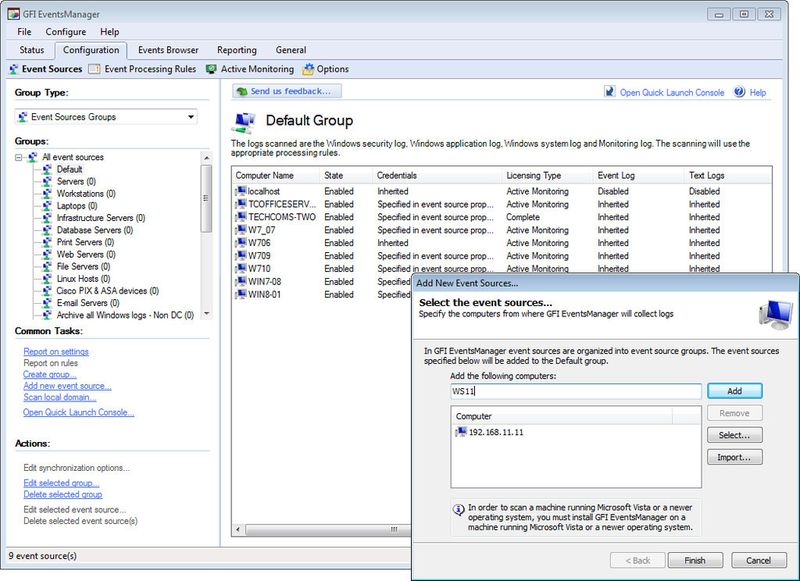Screen dimensions: 800x581
Task: Click the GFI EventsManager title bar icon
Action: point(13,14)
